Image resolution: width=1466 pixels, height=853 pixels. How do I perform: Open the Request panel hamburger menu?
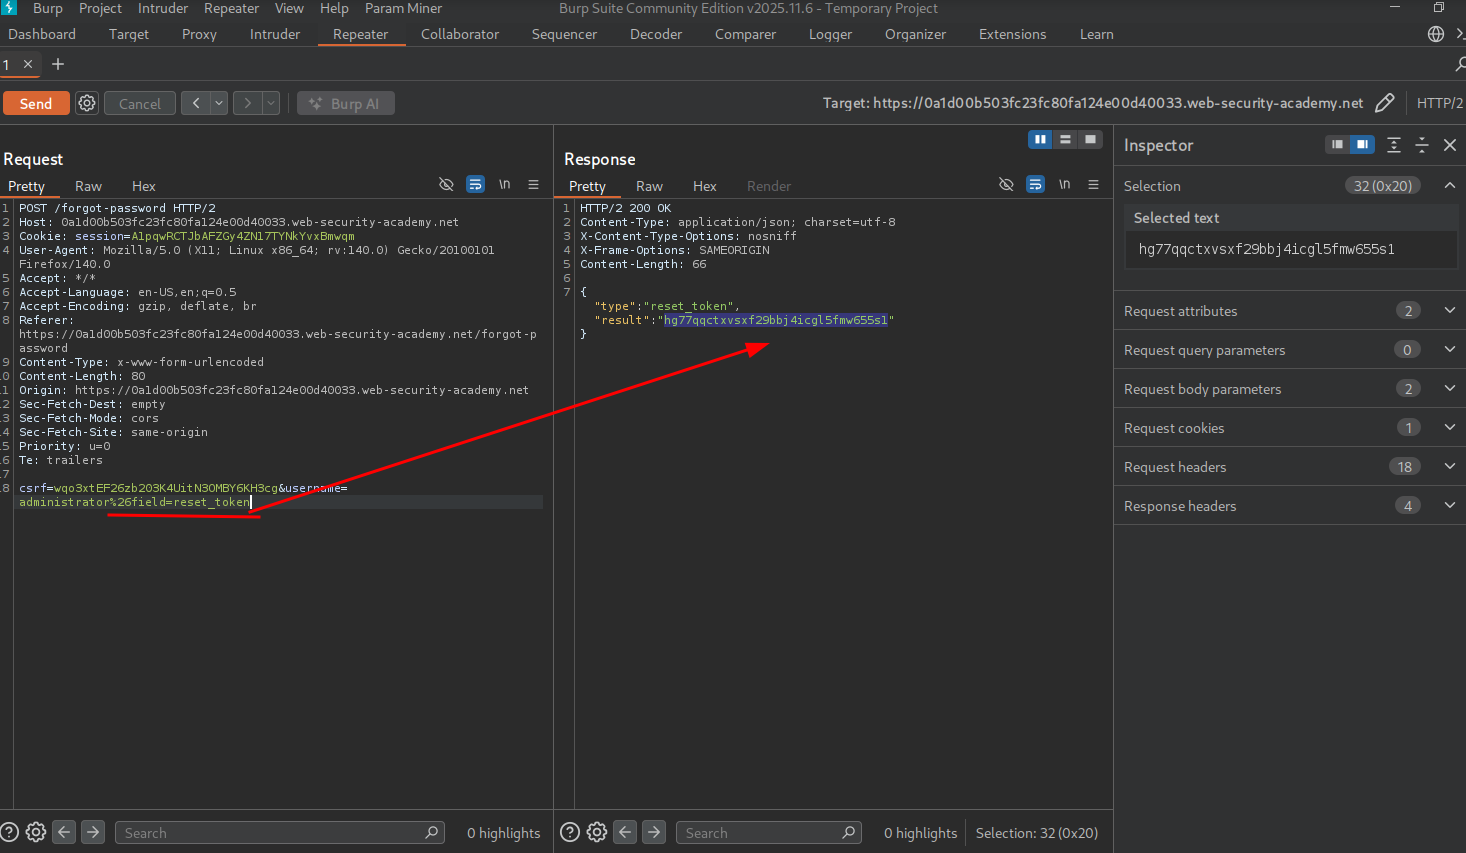(x=534, y=185)
